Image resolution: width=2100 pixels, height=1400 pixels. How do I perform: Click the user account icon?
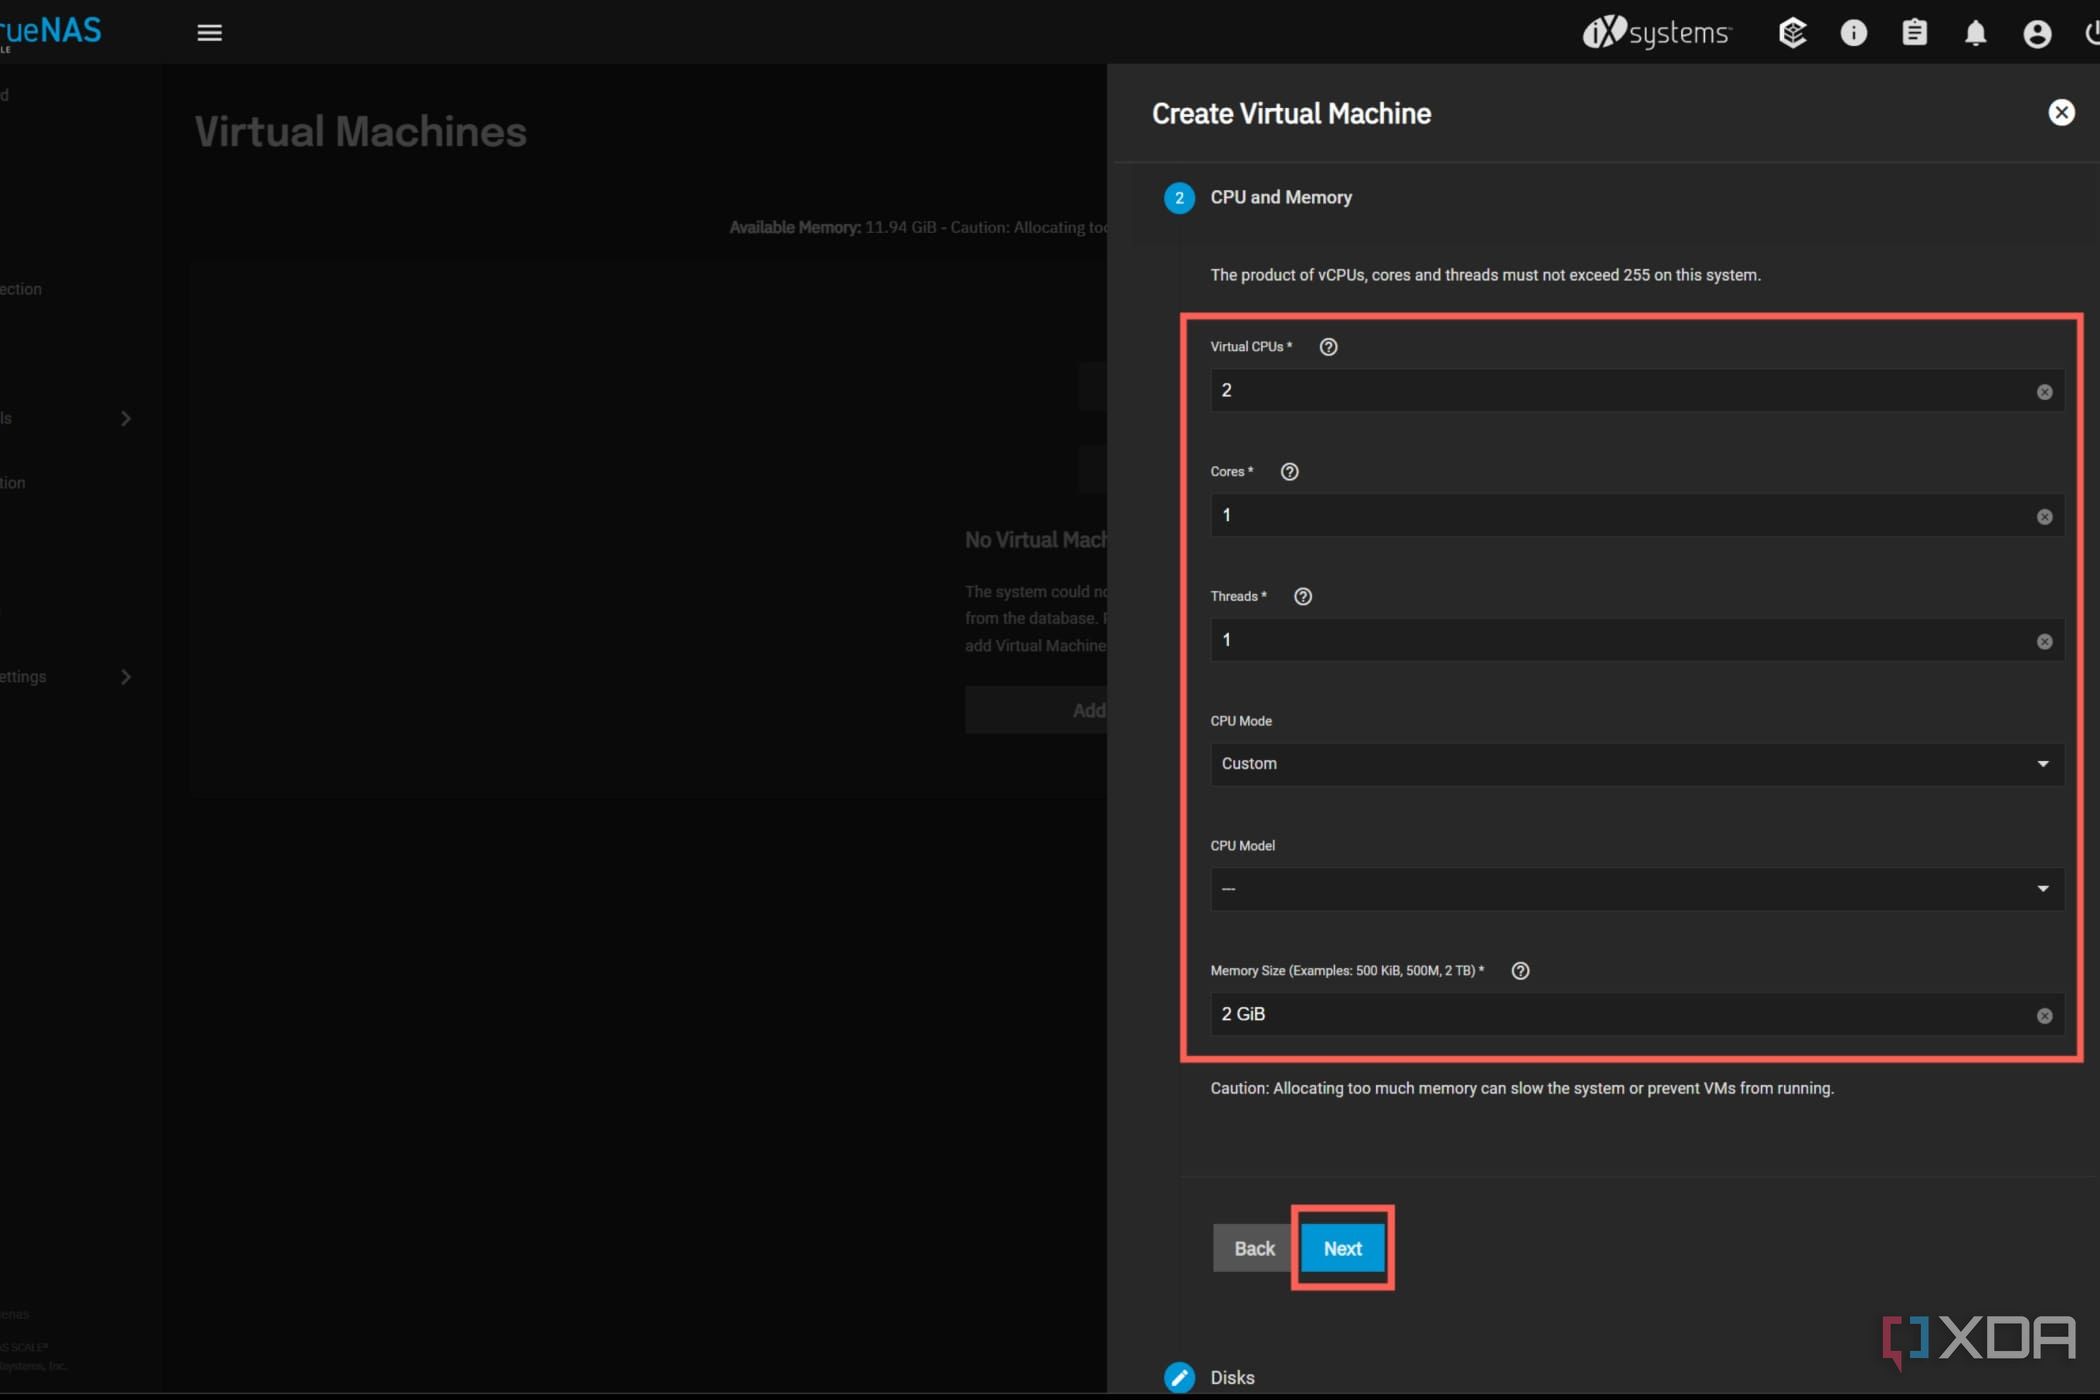tap(2038, 31)
